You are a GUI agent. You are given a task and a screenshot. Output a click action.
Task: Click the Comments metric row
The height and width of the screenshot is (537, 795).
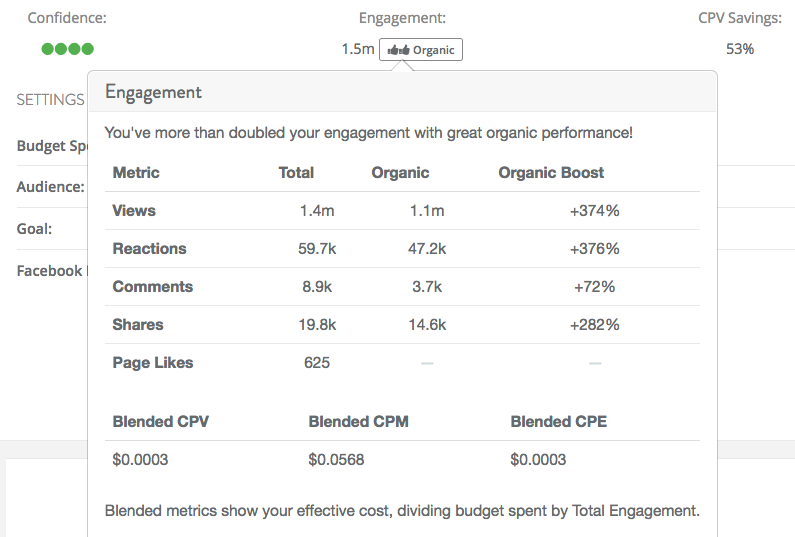[x=403, y=287]
